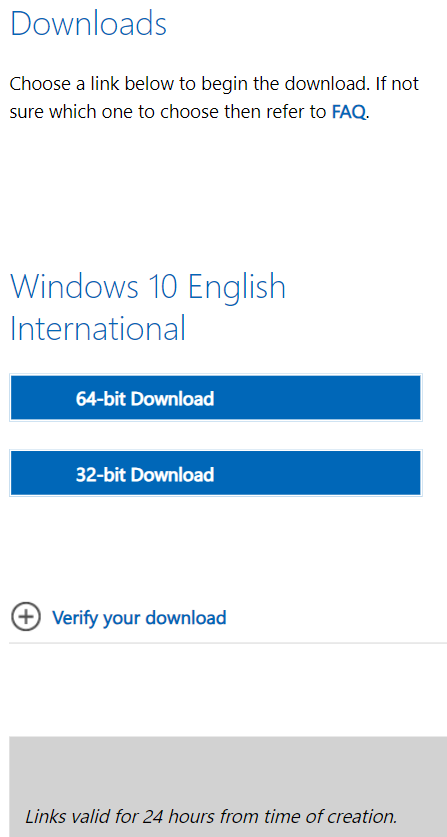Screen dimensions: 447x837
Task: Click the gray notice panel background
Action: click(228, 769)
